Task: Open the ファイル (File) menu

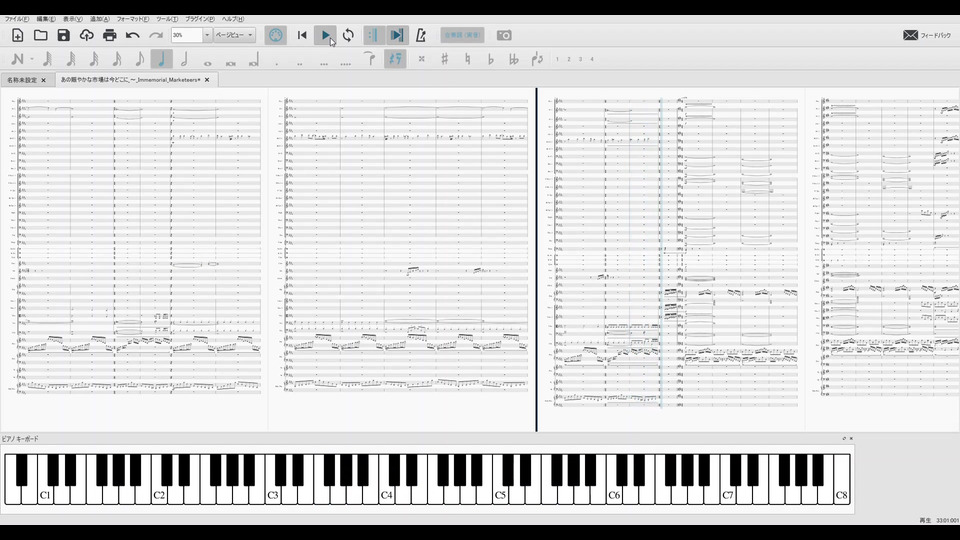Action: 17,19
